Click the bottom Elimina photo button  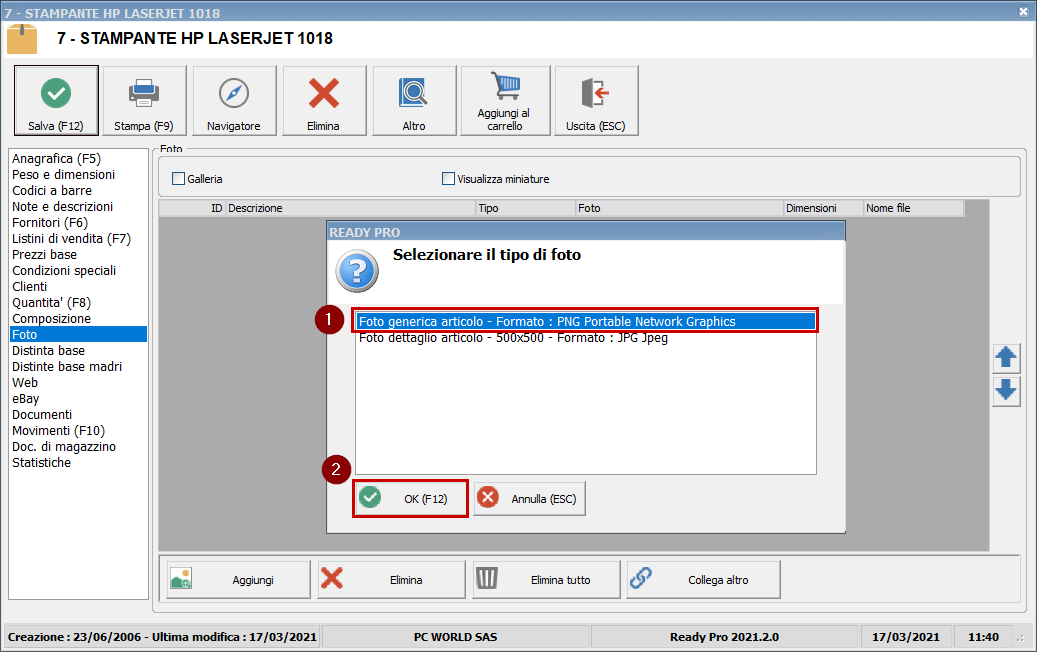point(391,580)
